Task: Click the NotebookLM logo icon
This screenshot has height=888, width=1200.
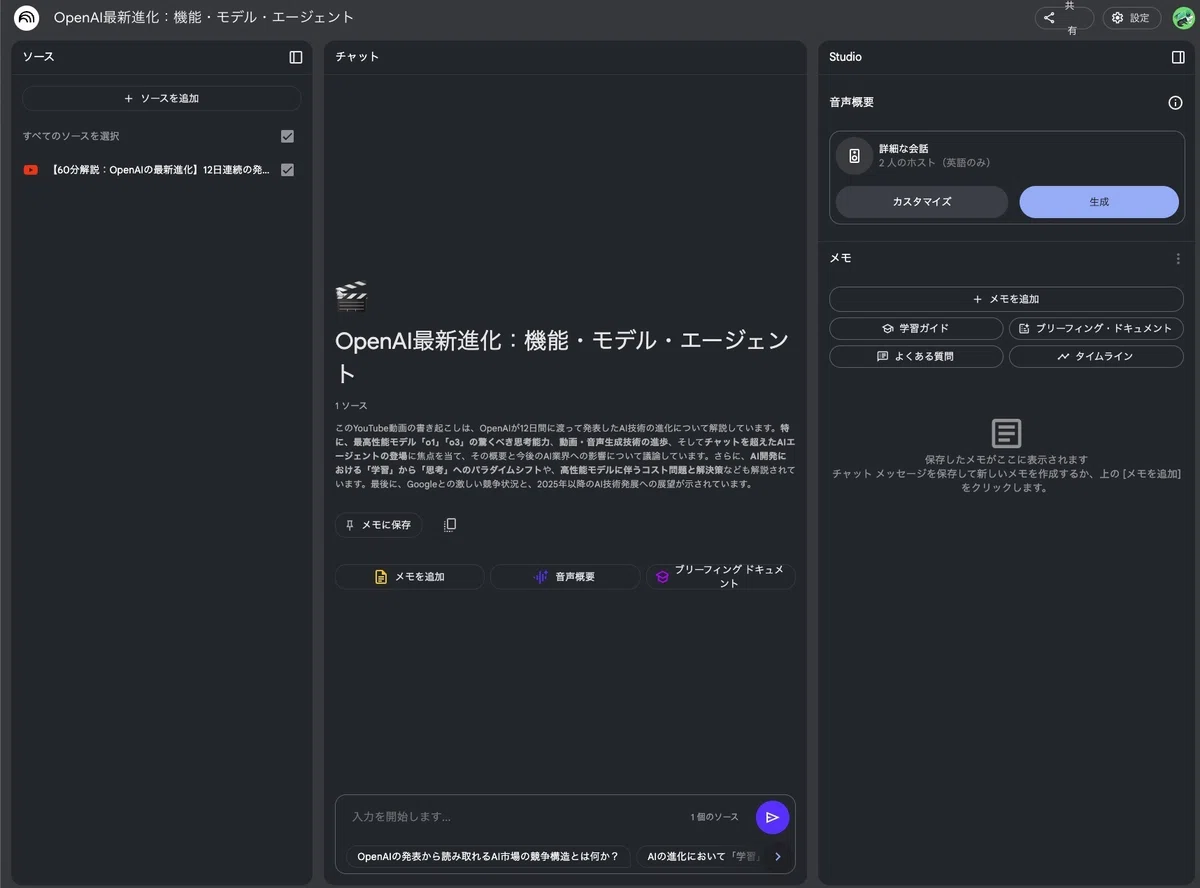Action: (27, 18)
